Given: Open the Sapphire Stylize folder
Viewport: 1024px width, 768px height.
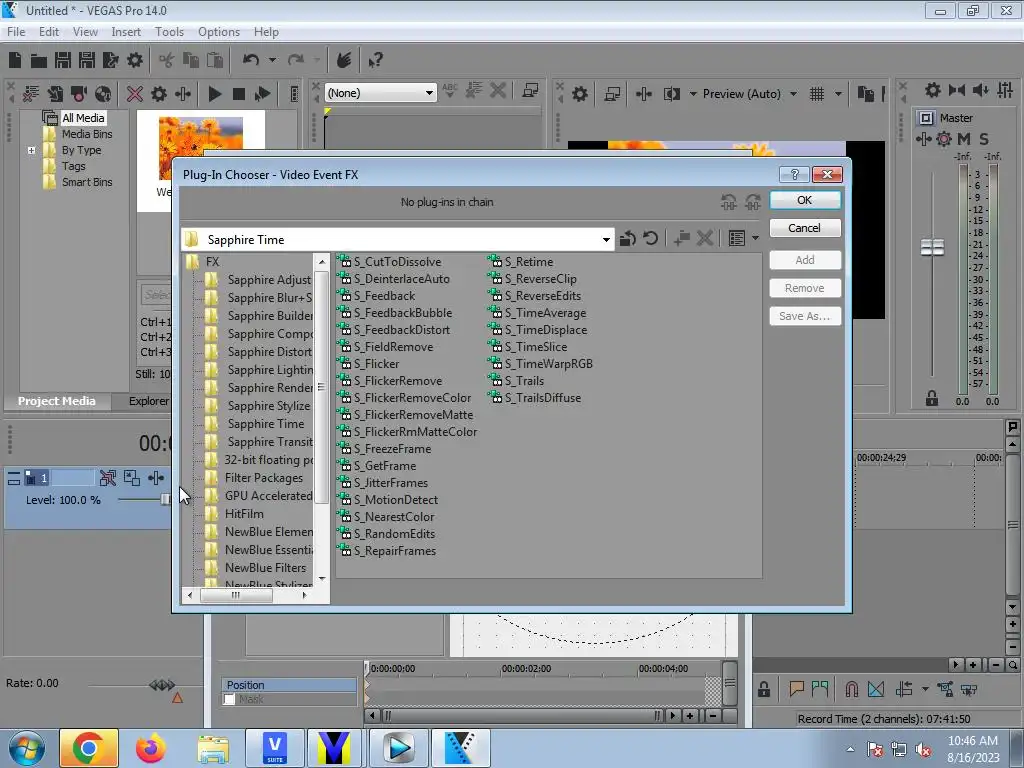Looking at the screenshot, I should tap(268, 406).
